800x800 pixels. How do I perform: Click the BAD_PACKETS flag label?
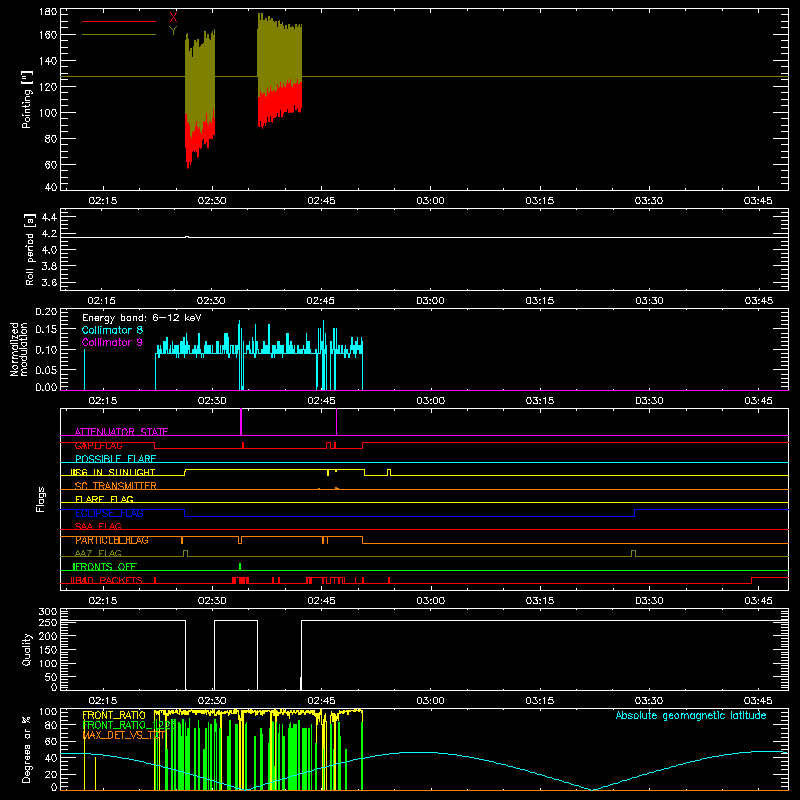[107, 580]
